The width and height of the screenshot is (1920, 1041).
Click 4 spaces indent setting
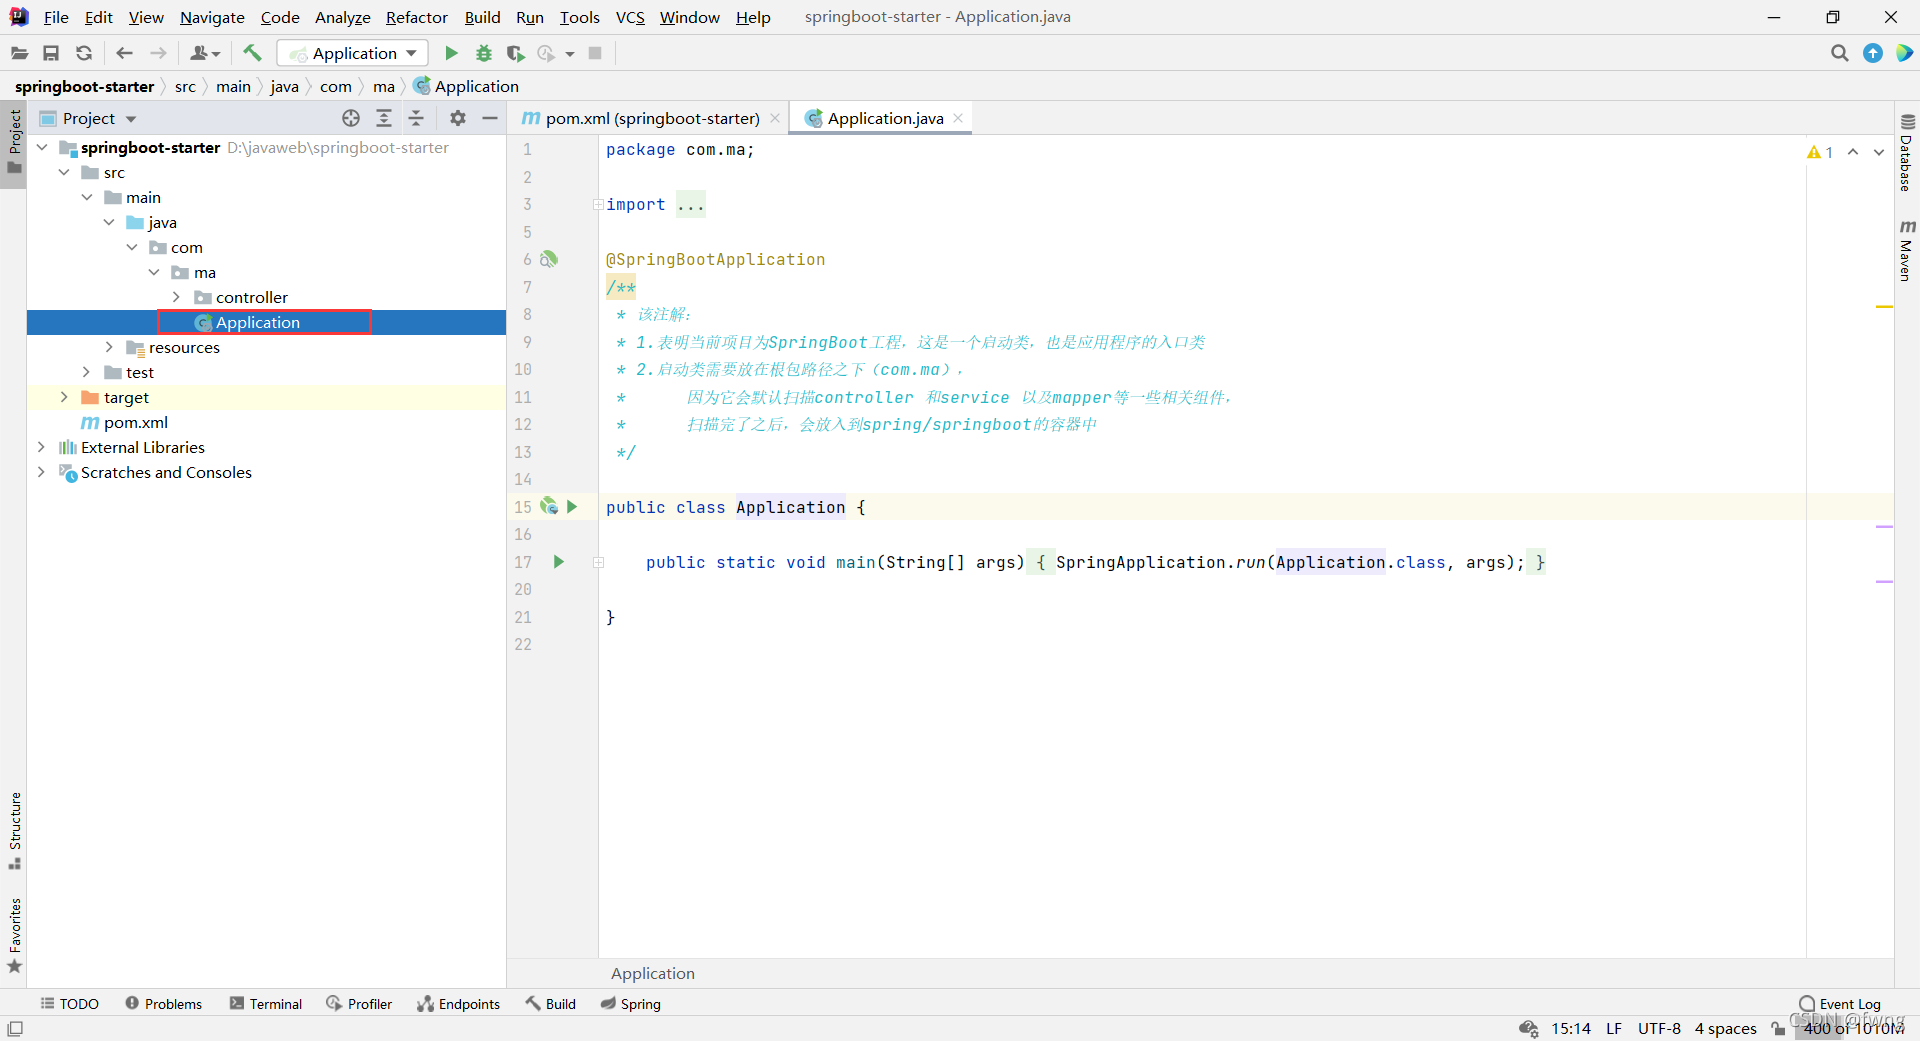pyautogui.click(x=1725, y=1028)
